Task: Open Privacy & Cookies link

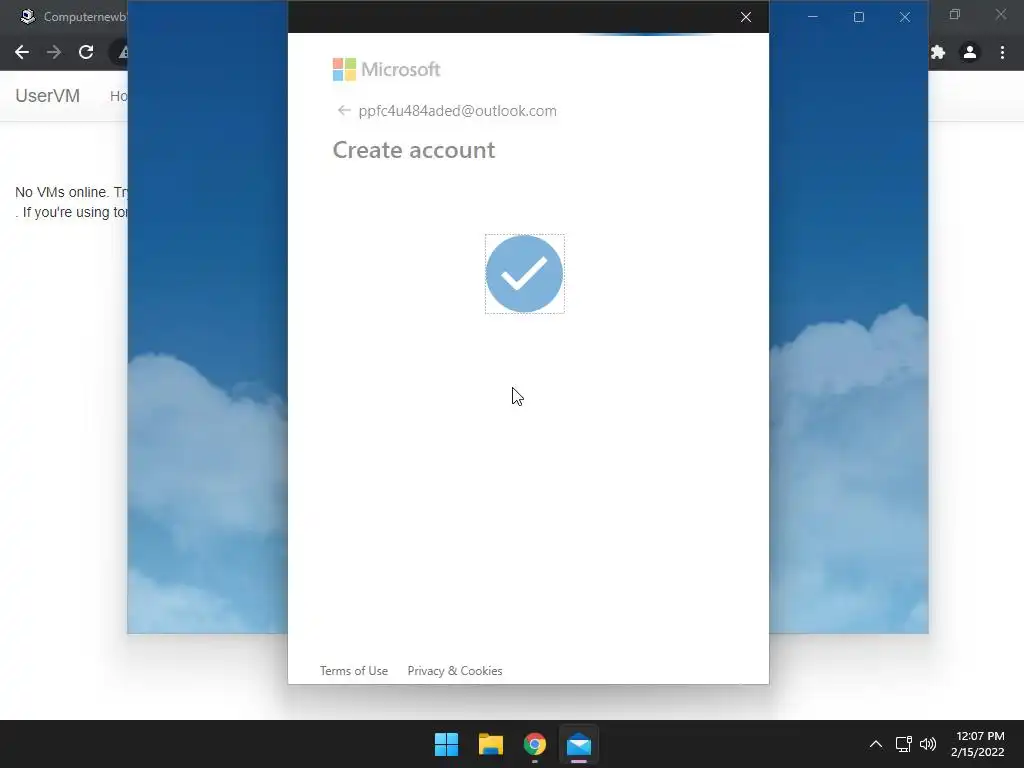Action: tap(455, 671)
